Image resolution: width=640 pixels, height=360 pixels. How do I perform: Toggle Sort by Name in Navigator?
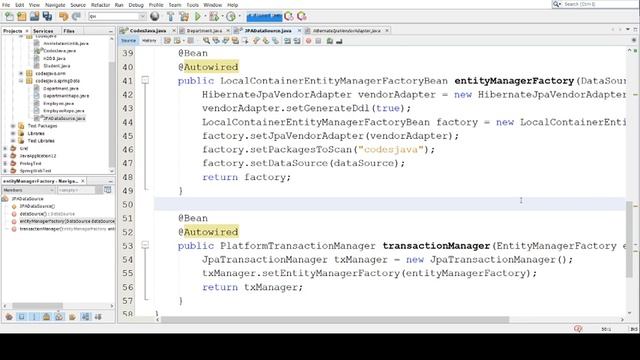pos(85,317)
